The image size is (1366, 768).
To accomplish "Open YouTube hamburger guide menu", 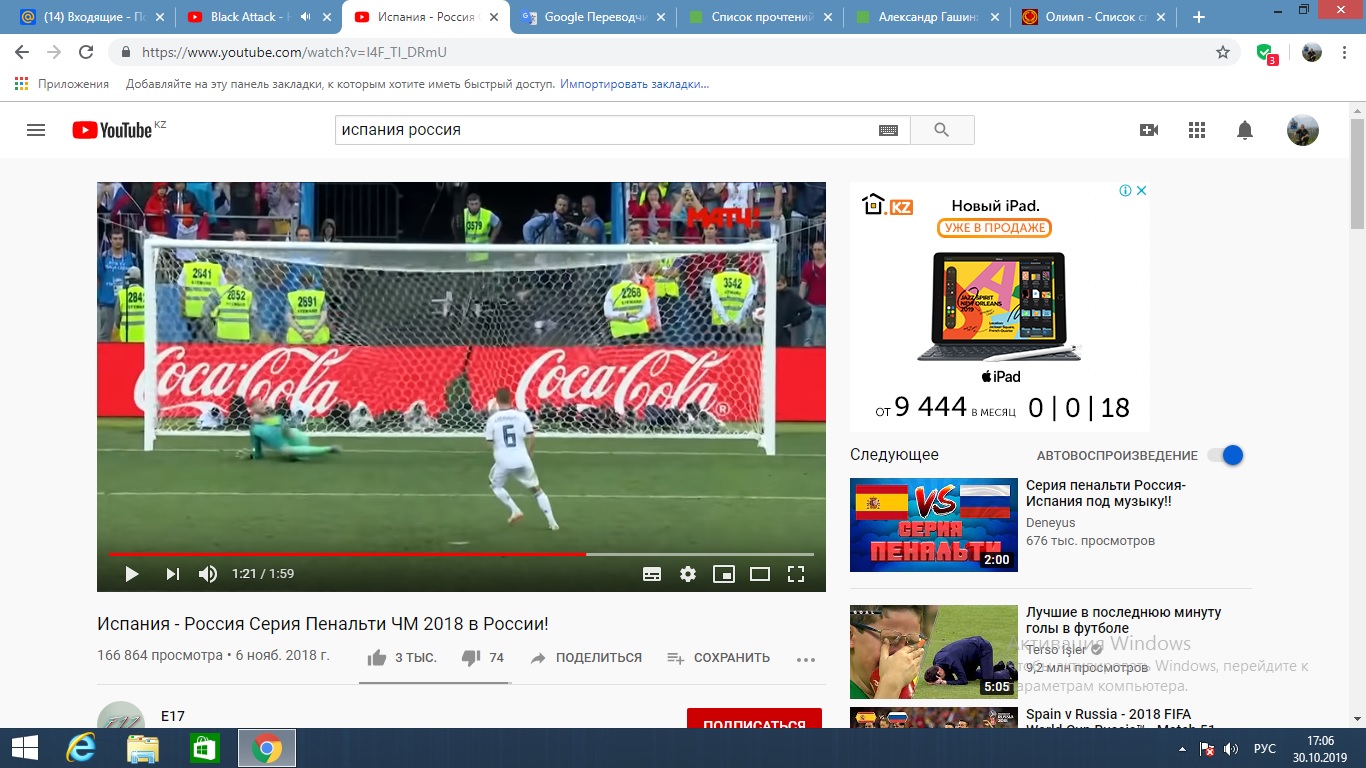I will 36,130.
